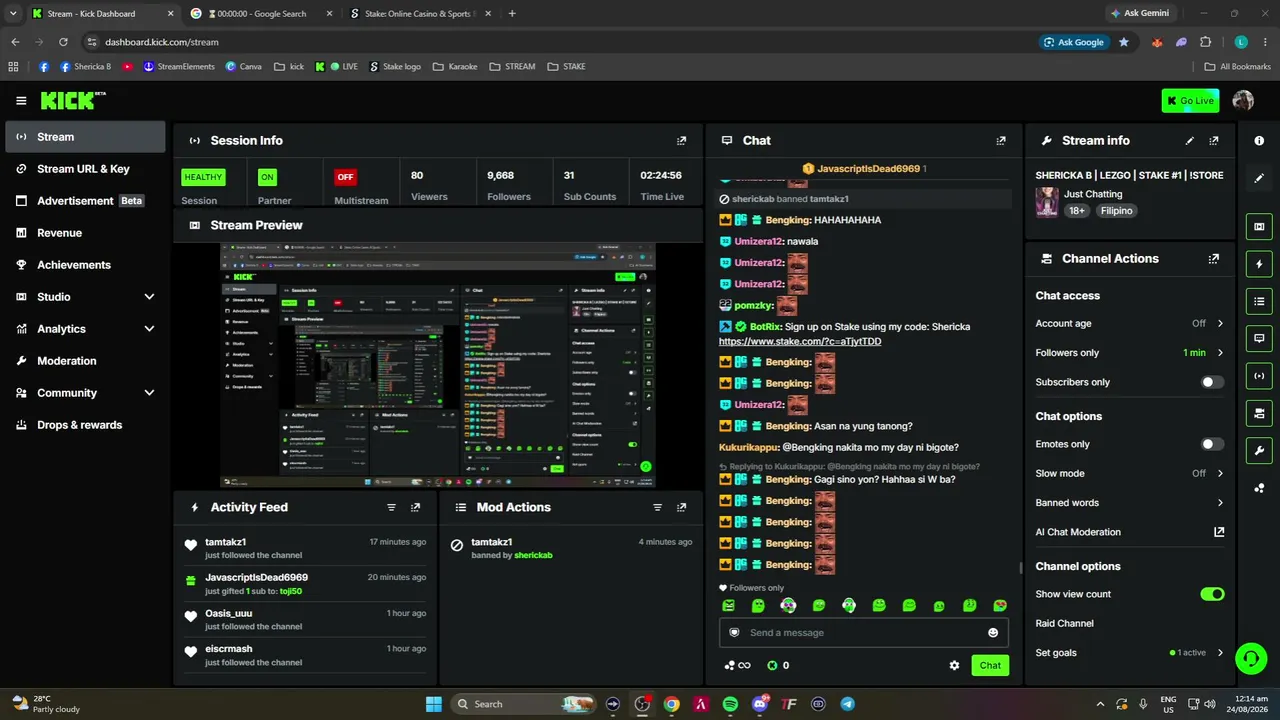Toggle the Subscribers only switch
The height and width of the screenshot is (720, 1280).
1212,382
